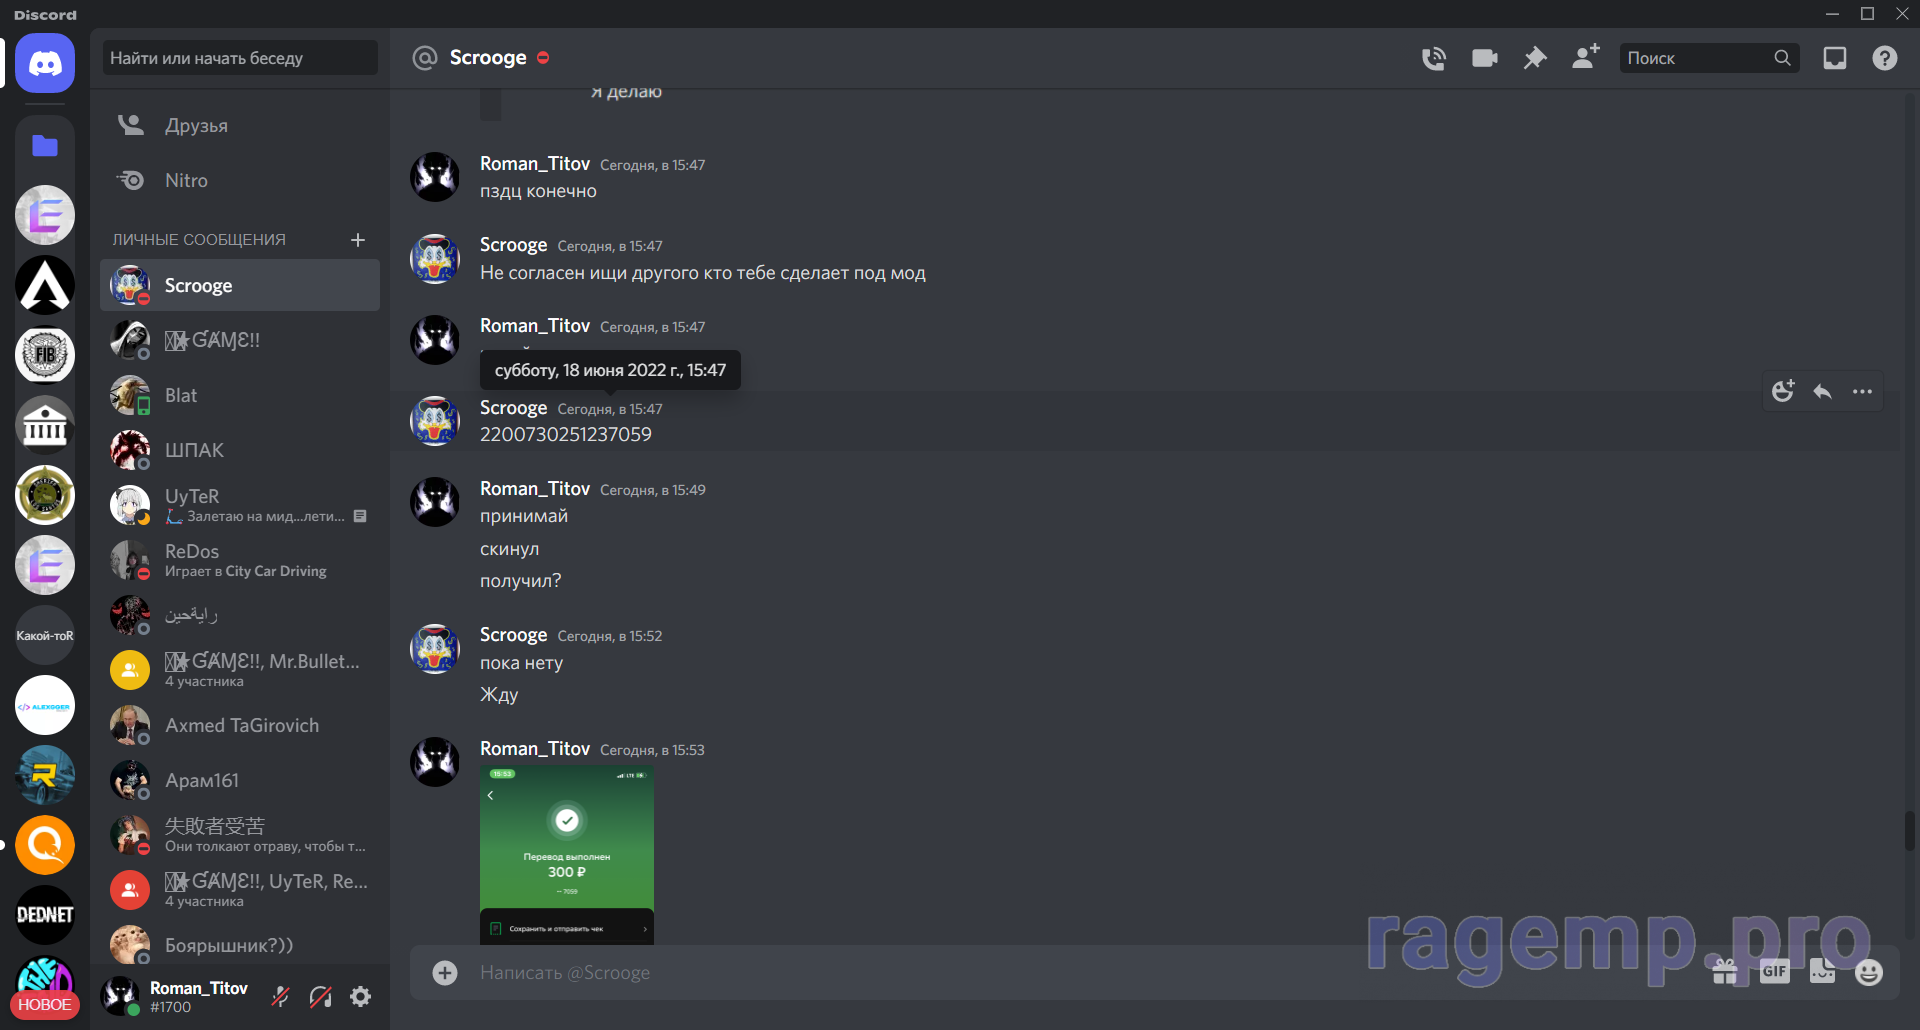Open the Apam161 conversation
The image size is (1920, 1030).
(240, 780)
